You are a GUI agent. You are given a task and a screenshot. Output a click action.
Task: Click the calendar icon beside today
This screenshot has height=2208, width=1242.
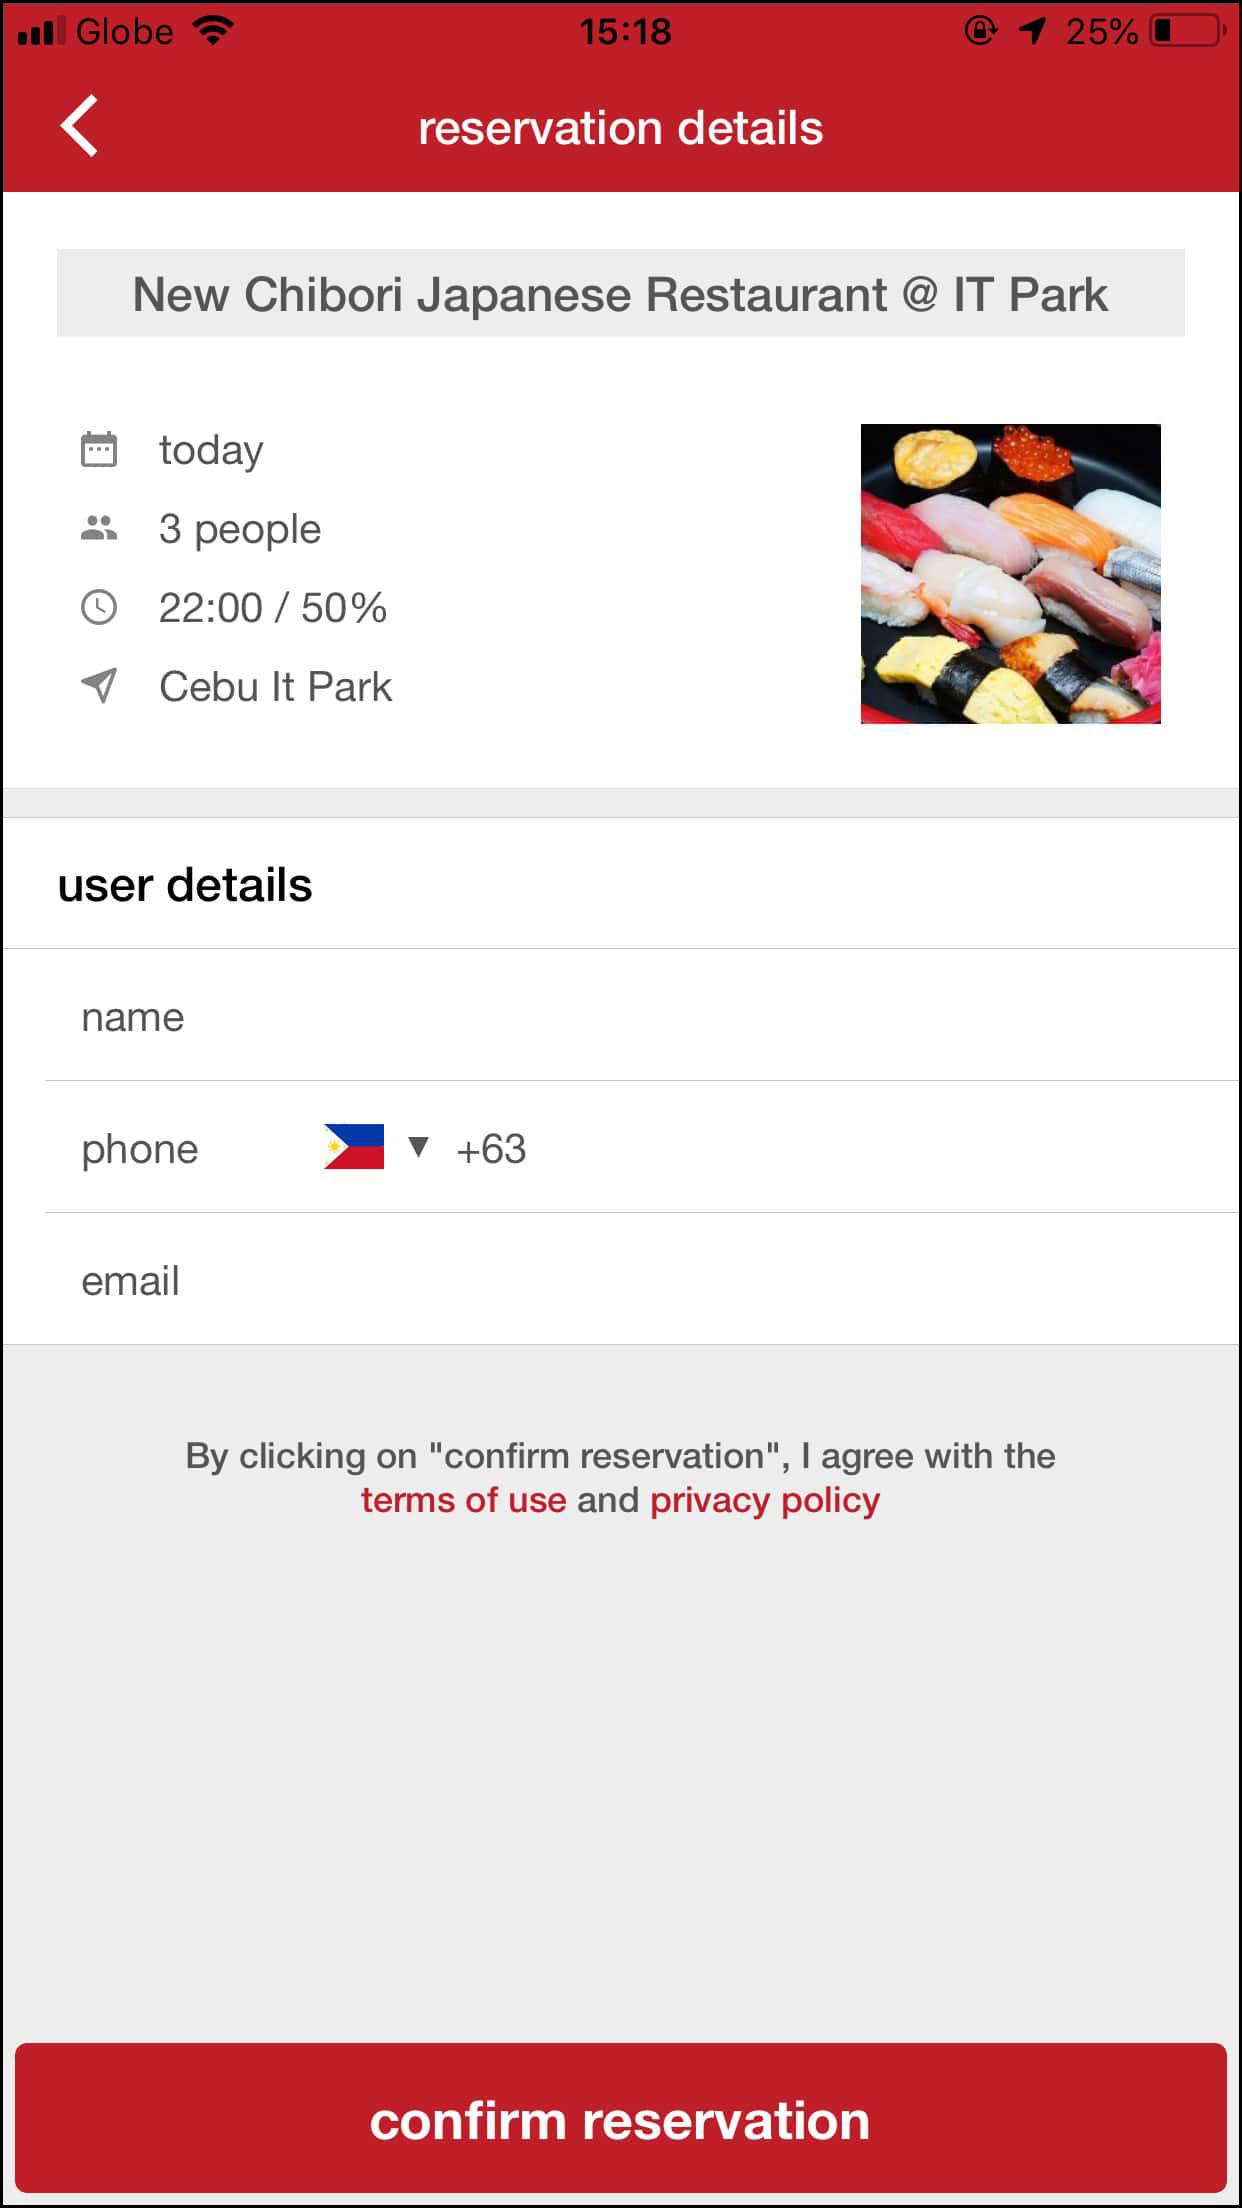pos(99,450)
